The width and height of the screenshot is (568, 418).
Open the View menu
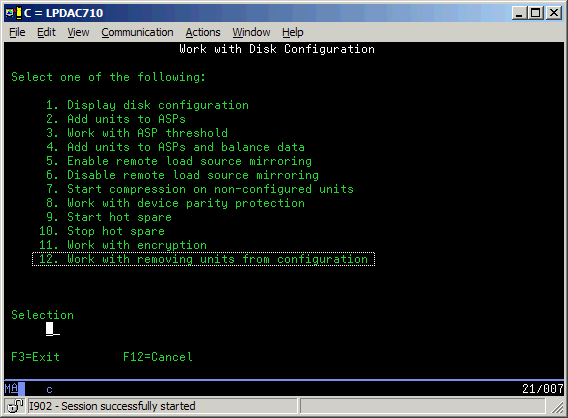click(78, 32)
